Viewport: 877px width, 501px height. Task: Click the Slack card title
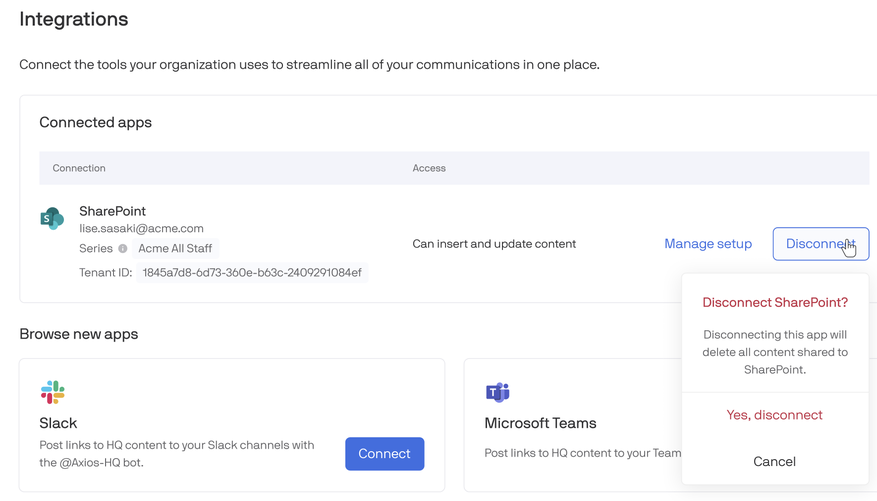(x=58, y=423)
